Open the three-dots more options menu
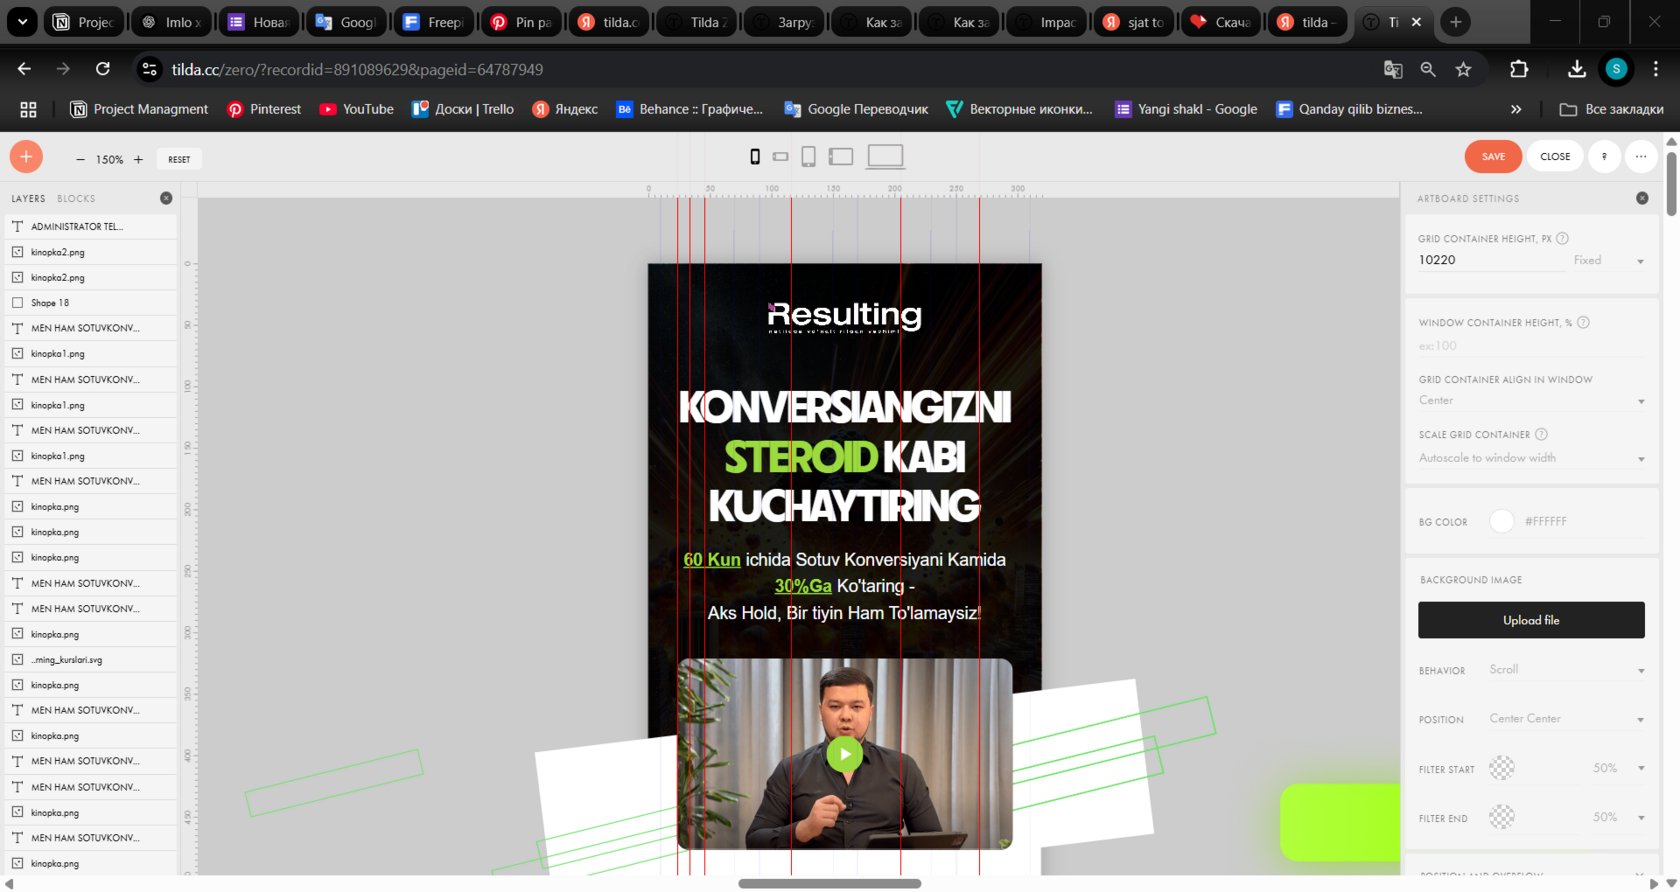1680x892 pixels. point(1641,157)
